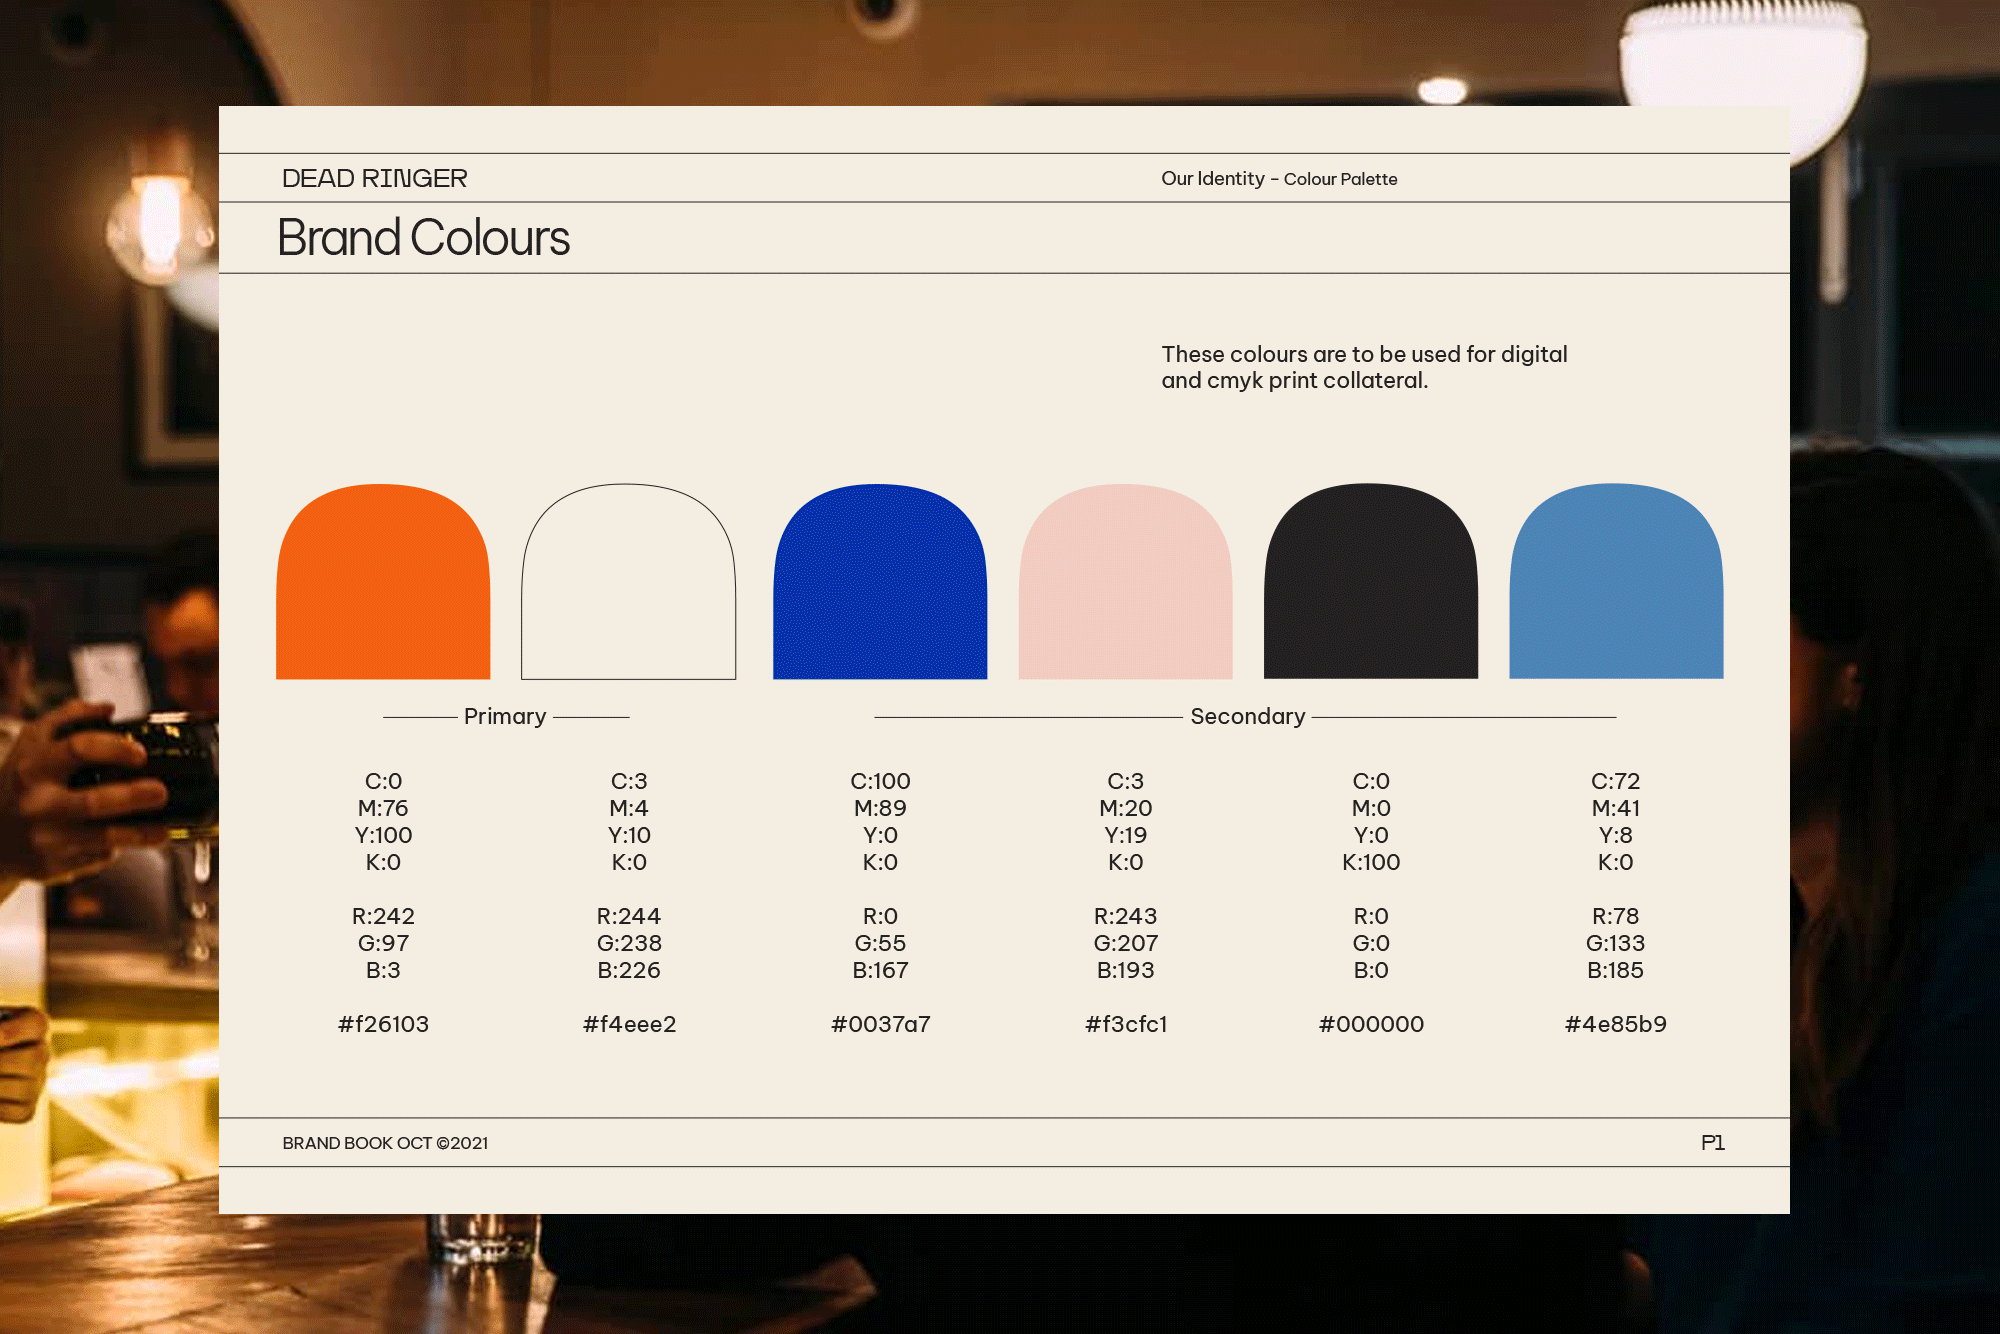Click the M:89 value
The height and width of the screenshot is (1334, 2000).
880,808
